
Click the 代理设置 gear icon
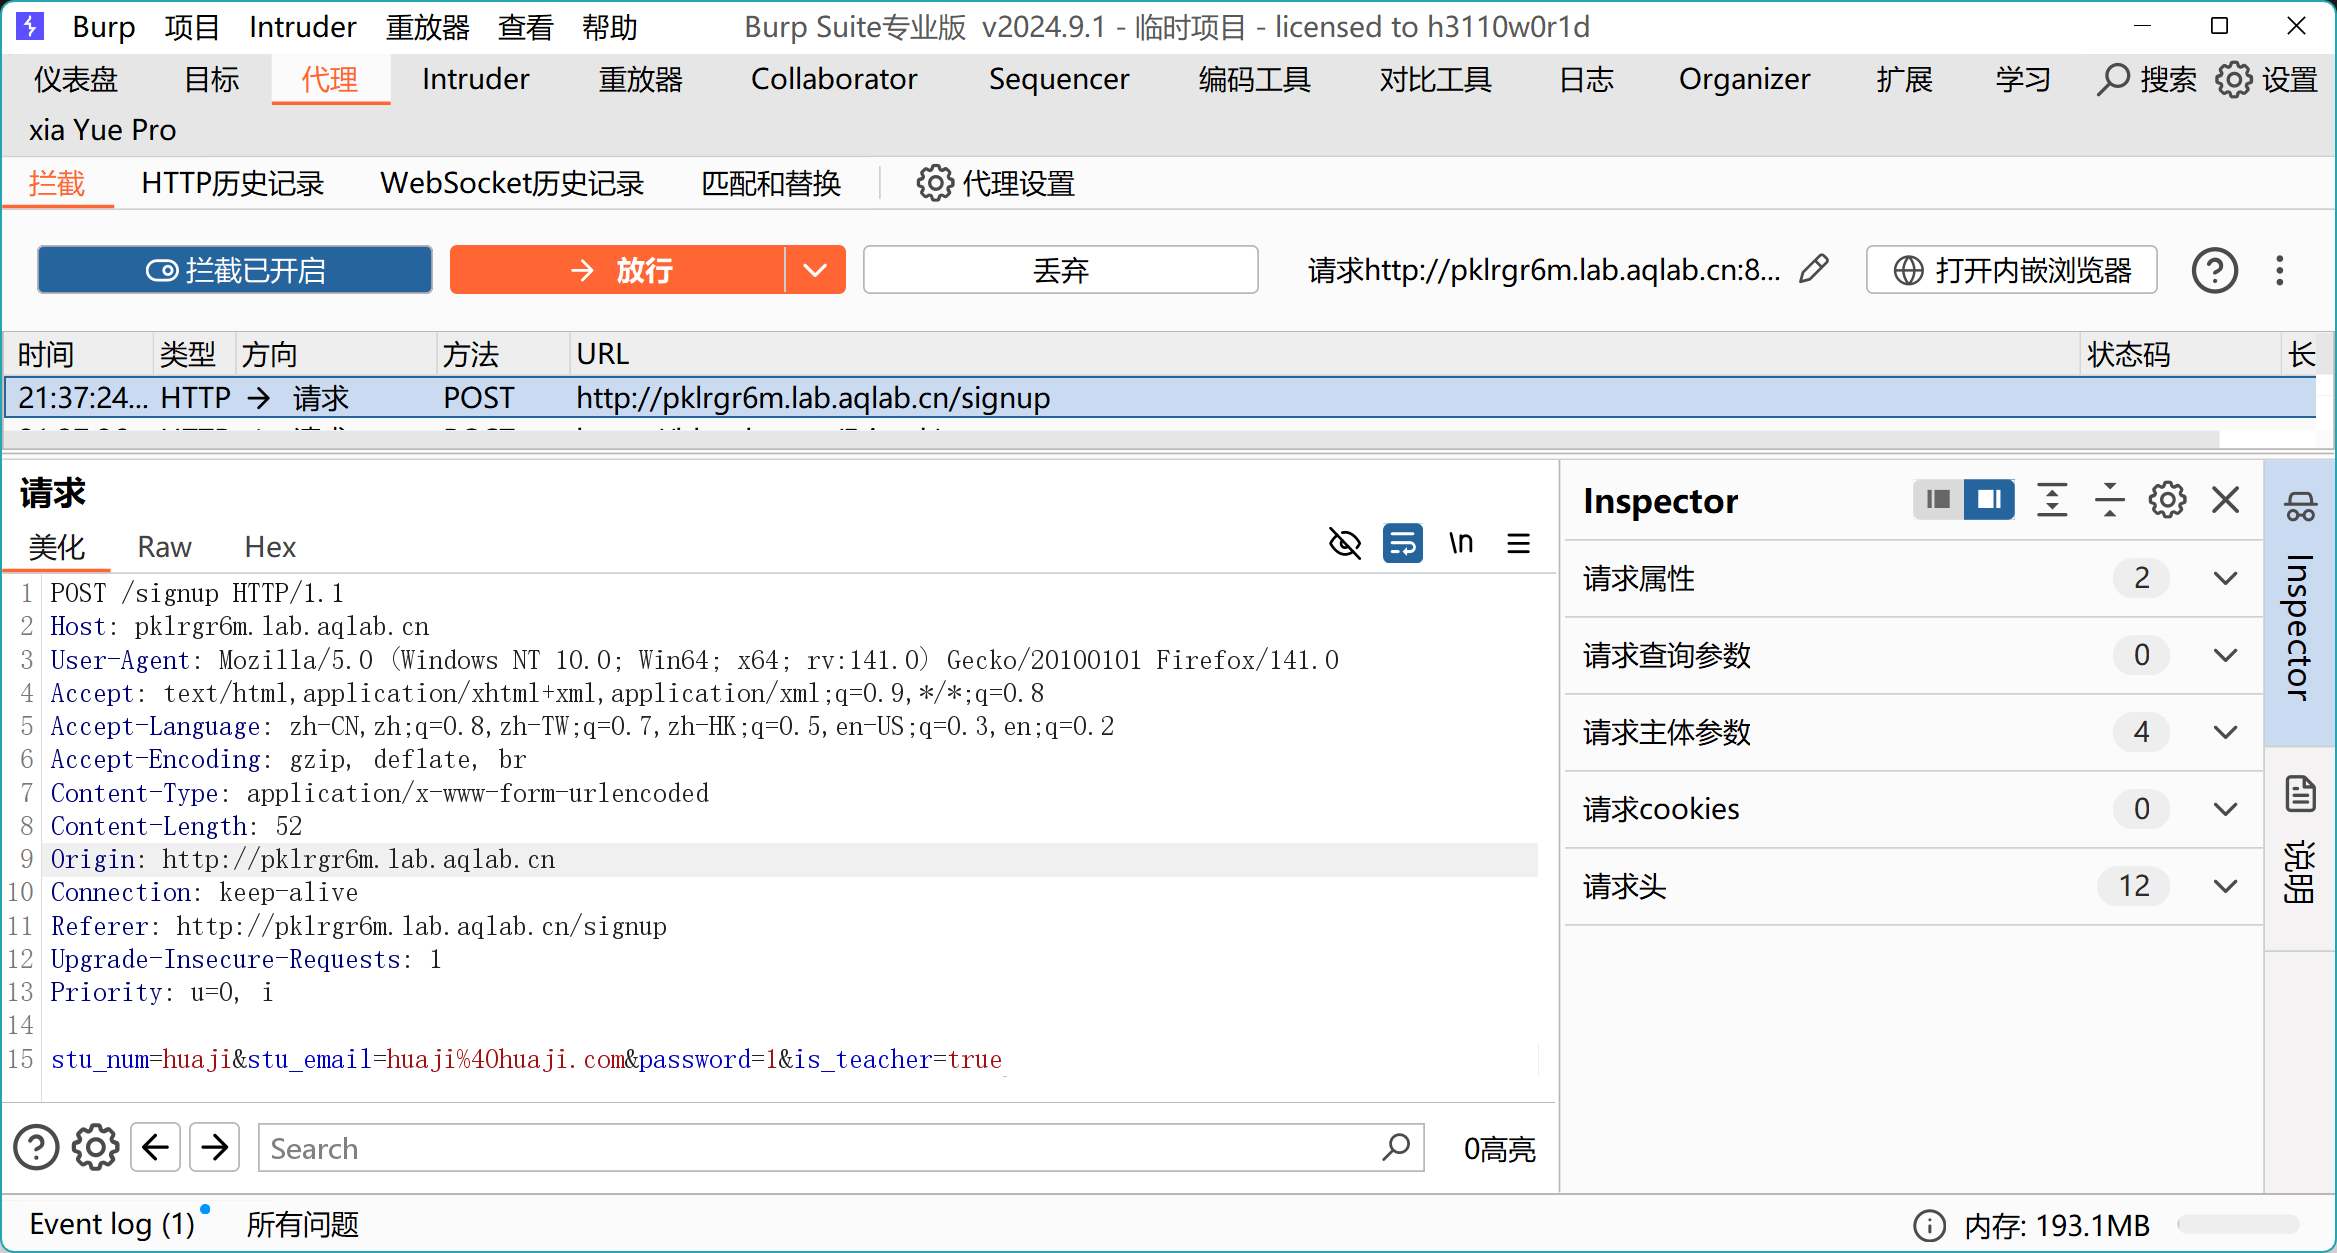935,184
